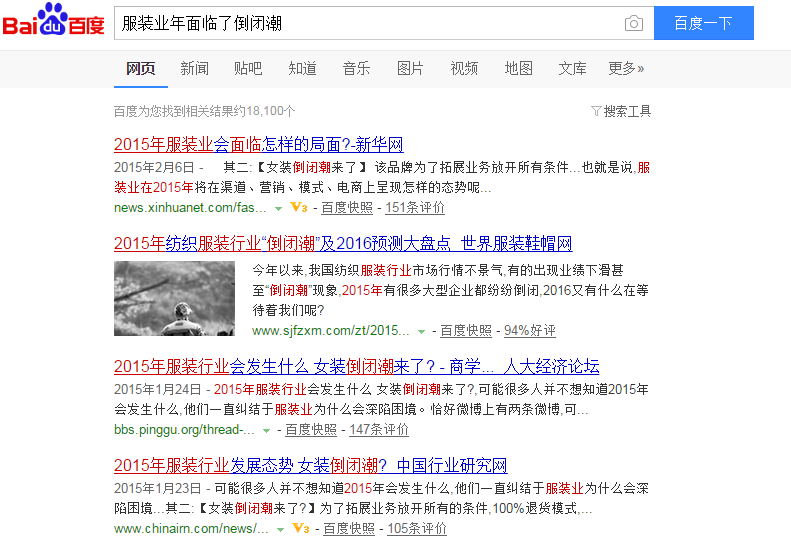Open the 人大经济论坛 result title

[x=357, y=367]
